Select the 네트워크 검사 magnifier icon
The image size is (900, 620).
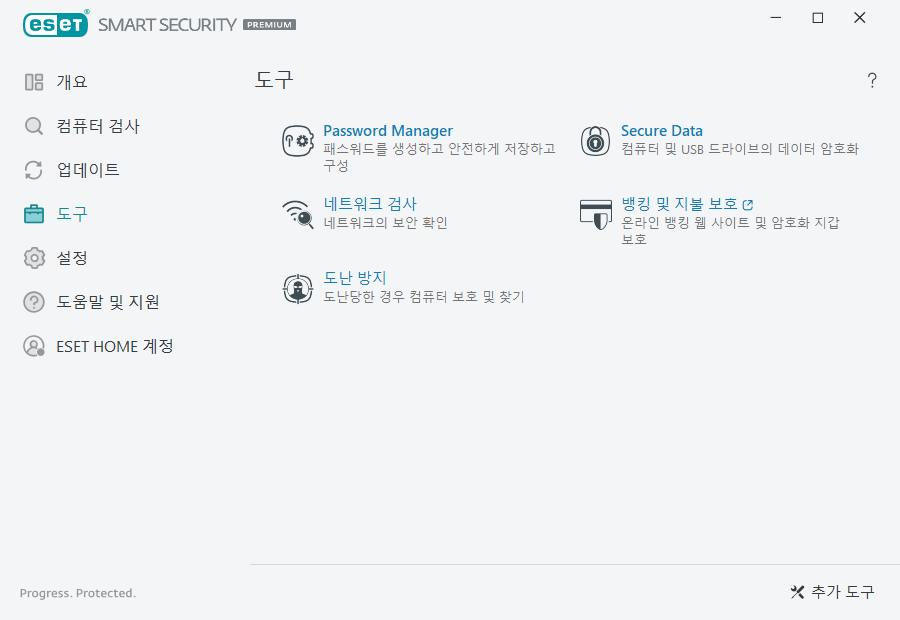coord(295,213)
